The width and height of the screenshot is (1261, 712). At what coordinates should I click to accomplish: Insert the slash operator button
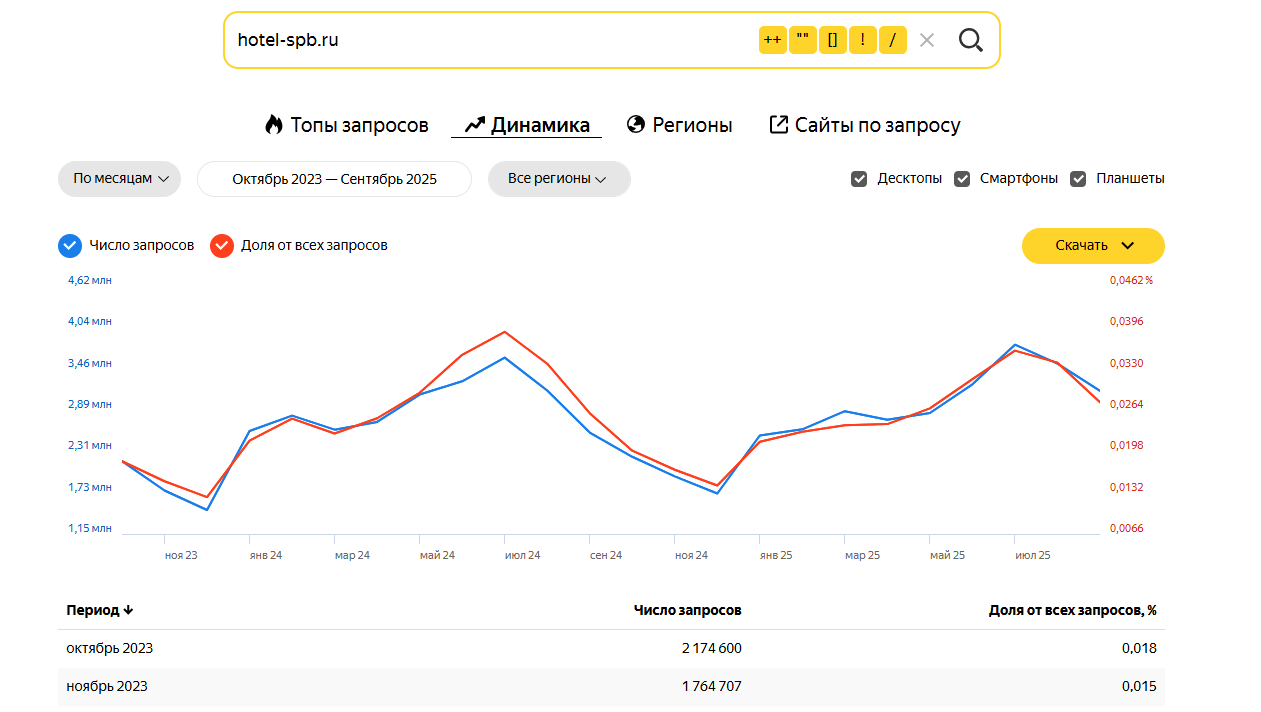[x=892, y=40]
